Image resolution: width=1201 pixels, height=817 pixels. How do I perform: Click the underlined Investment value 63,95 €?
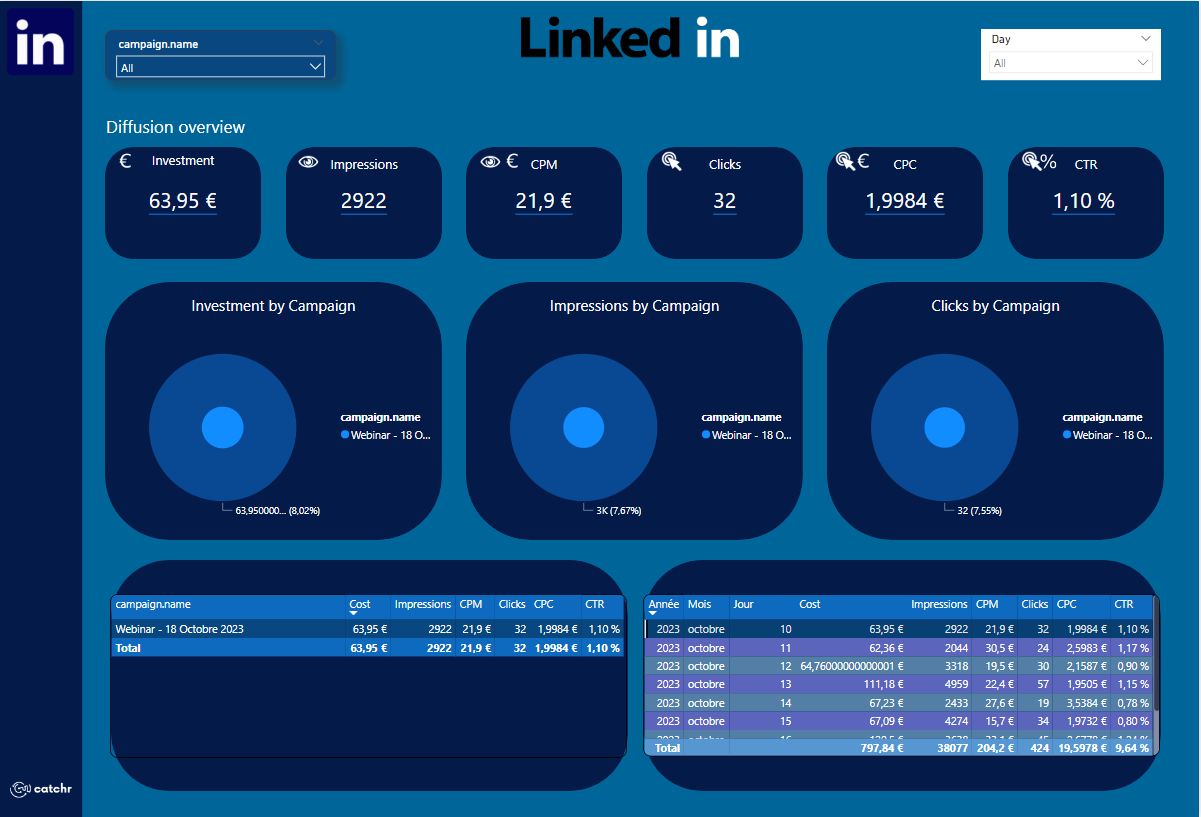[x=182, y=201]
